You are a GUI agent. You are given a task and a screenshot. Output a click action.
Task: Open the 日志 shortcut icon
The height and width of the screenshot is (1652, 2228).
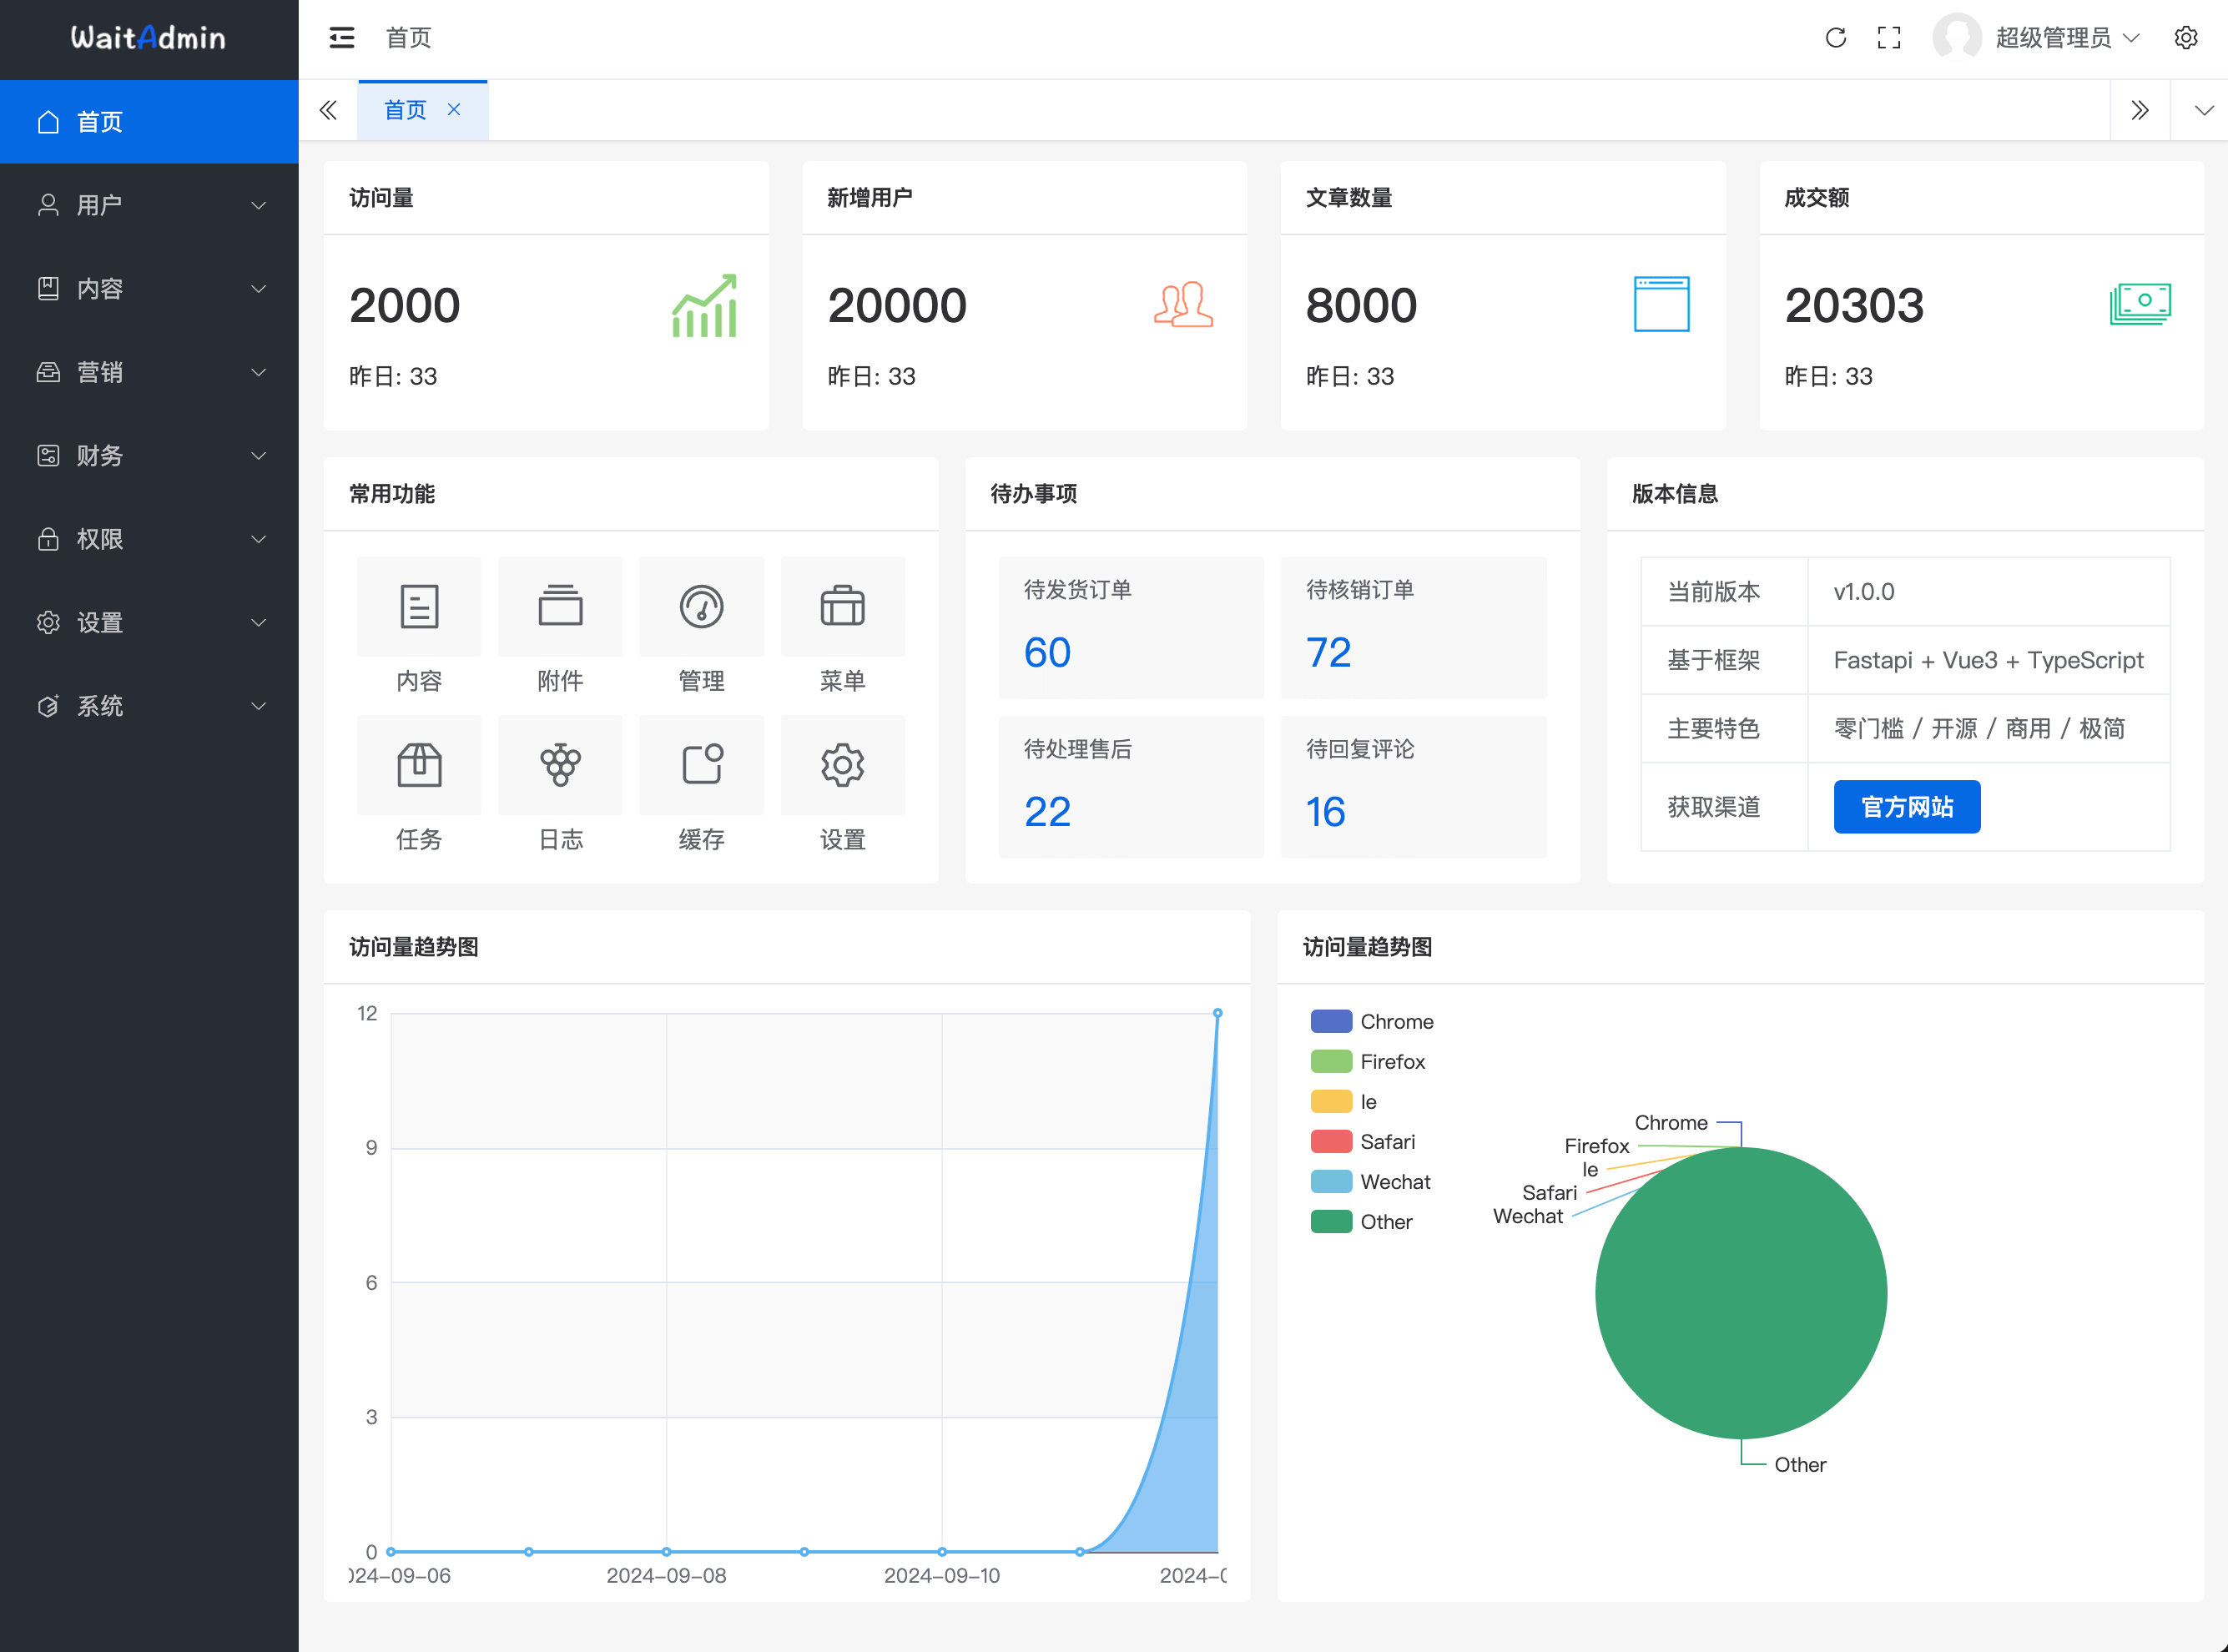tap(560, 765)
